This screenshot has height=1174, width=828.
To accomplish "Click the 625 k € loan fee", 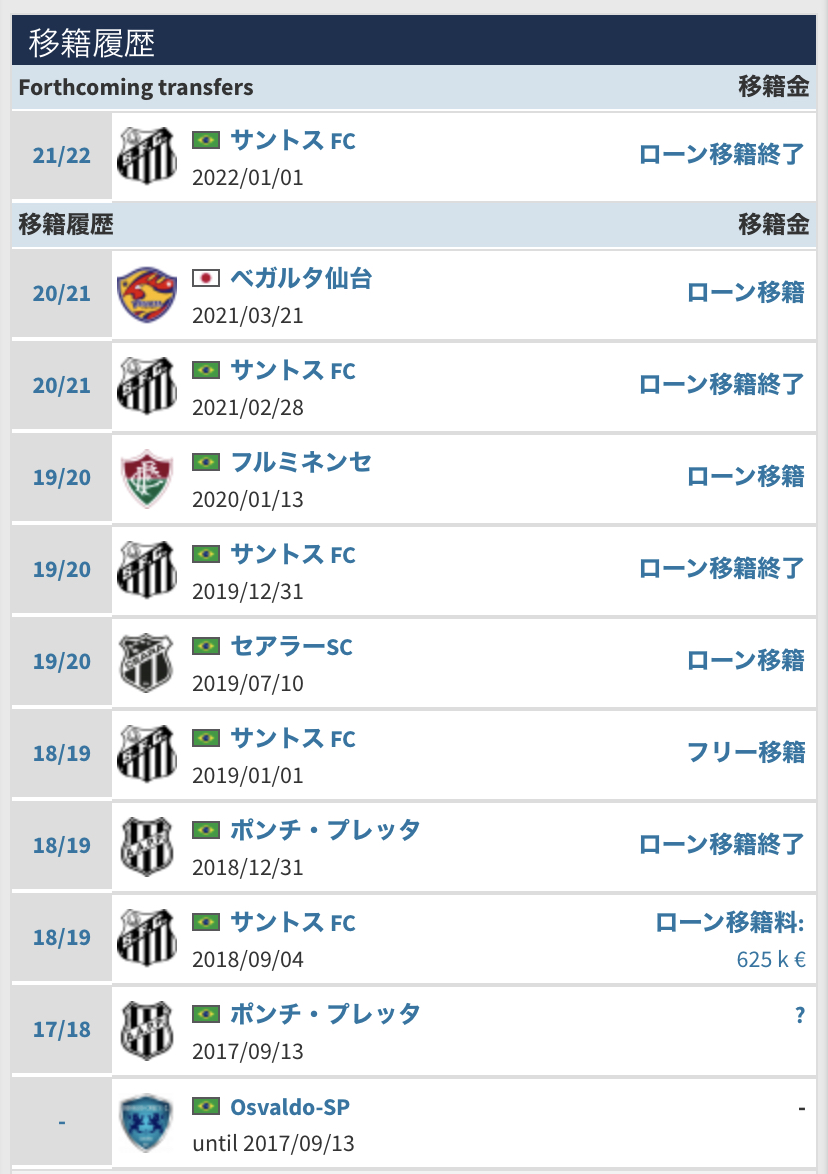I will [770, 959].
